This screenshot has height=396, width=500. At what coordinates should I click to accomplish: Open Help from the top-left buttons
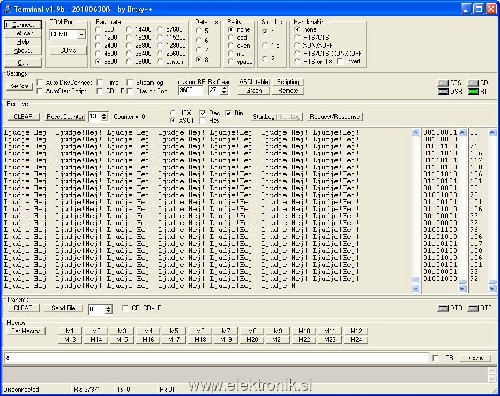(x=23, y=42)
